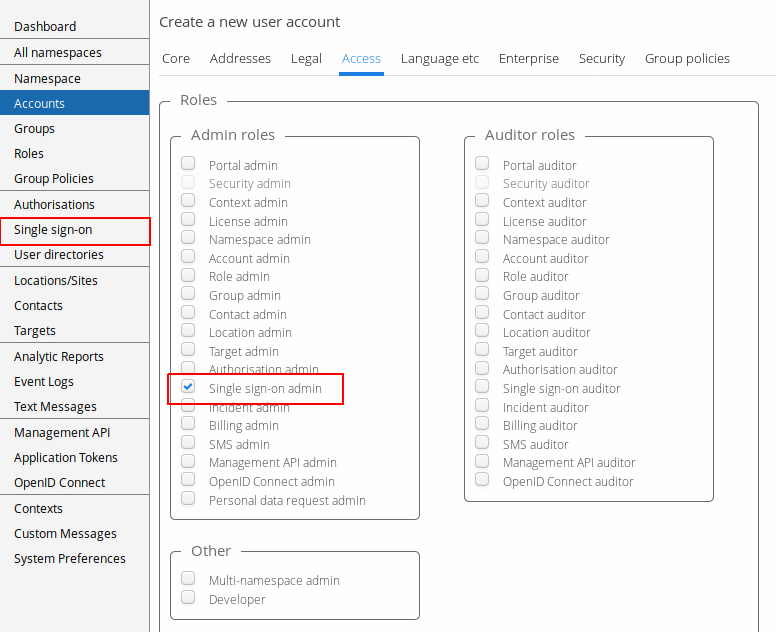Open Single sign-on in the sidebar

[x=53, y=230]
